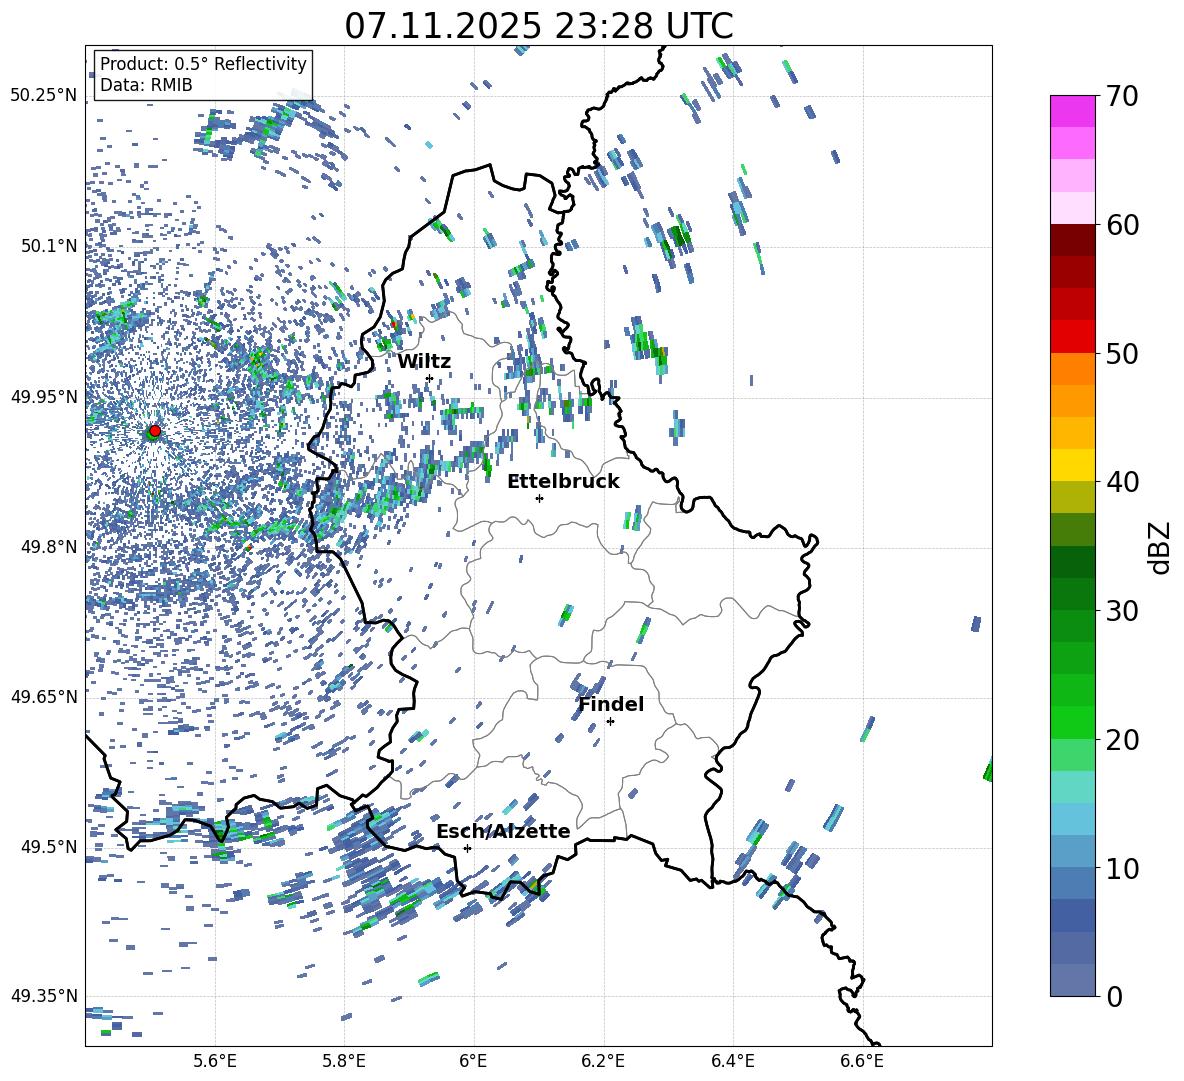Click the 49.65°N latitude label
The width and height of the screenshot is (1184, 1081).
44,696
